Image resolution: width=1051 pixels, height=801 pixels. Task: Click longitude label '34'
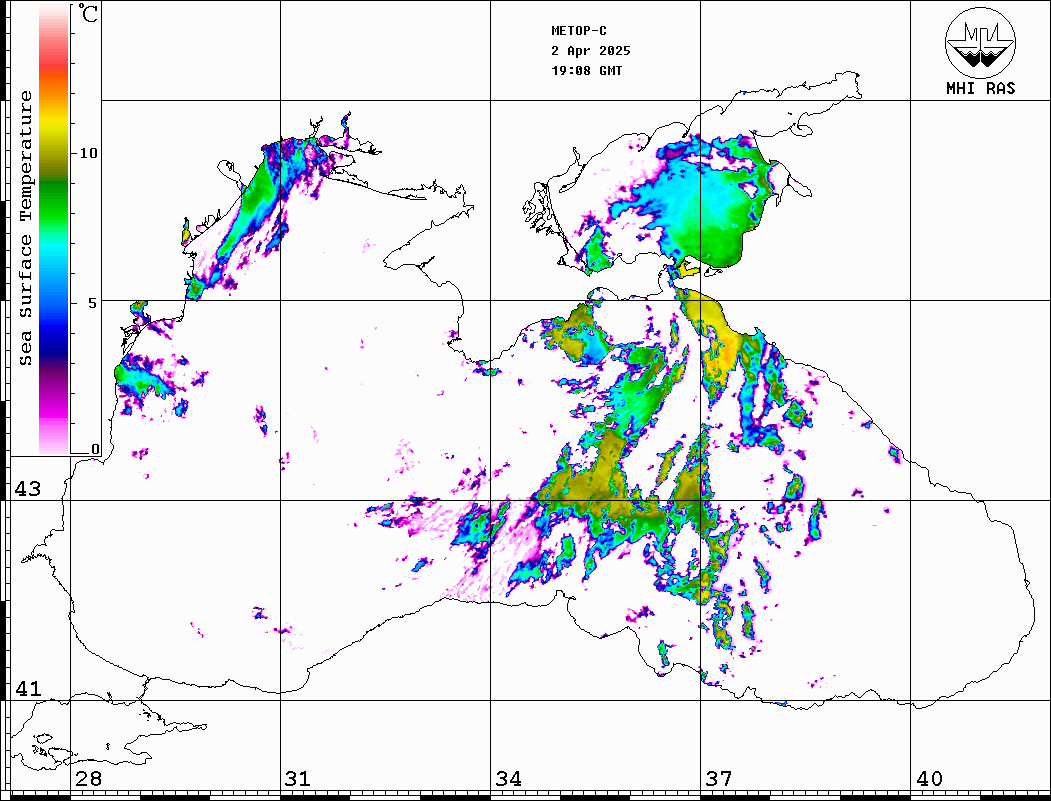point(508,779)
